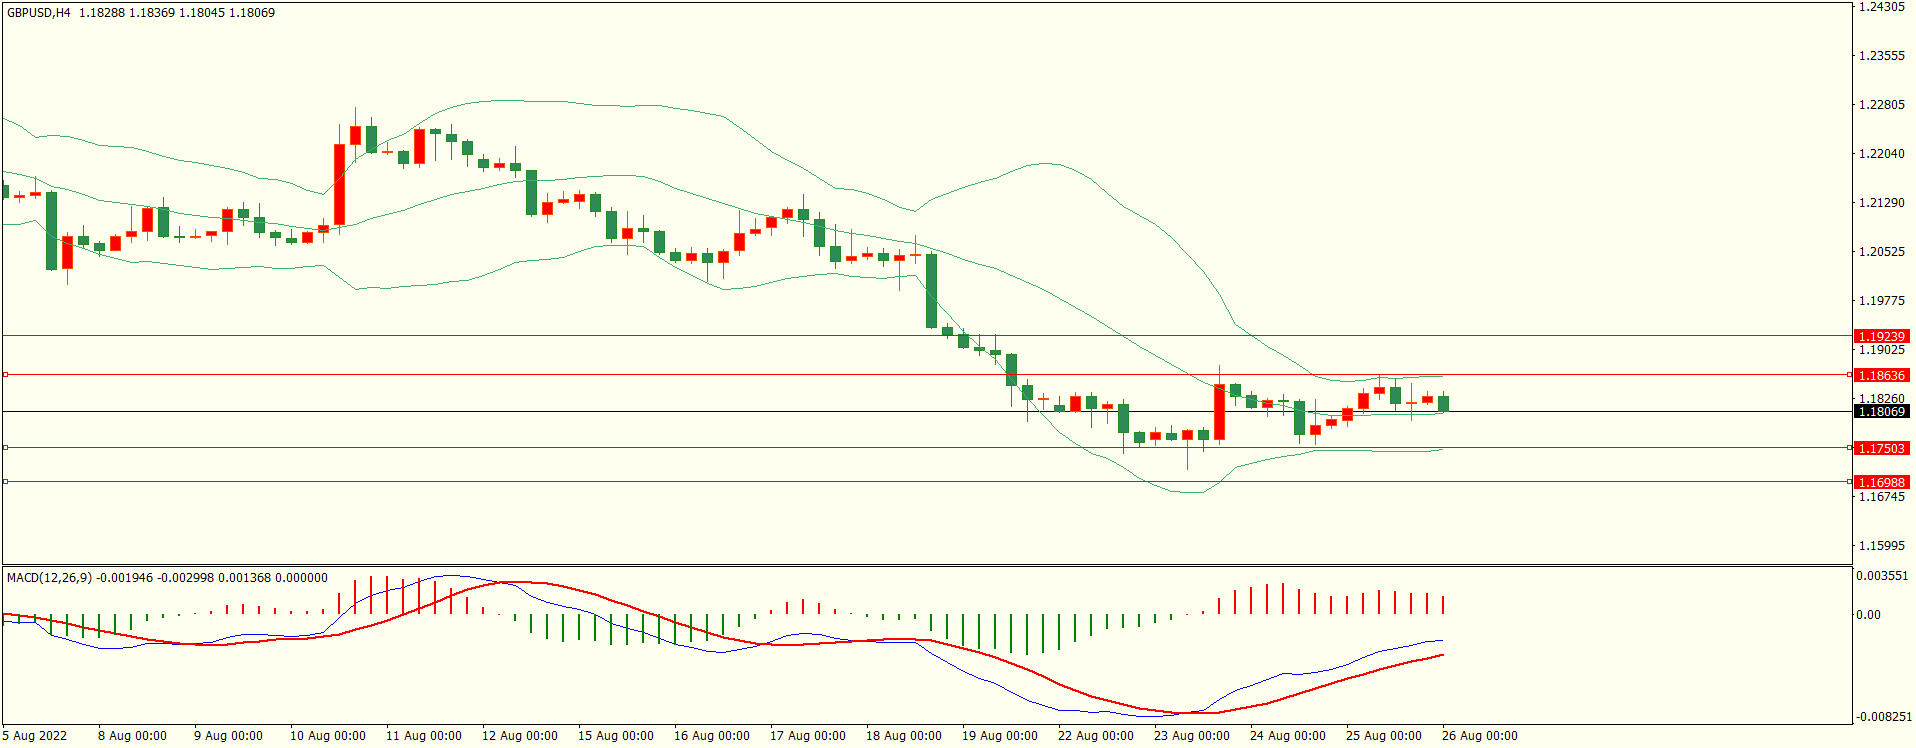The width and height of the screenshot is (1916, 748).
Task: Click the 1.15995 price axis label
Action: (x=1881, y=546)
